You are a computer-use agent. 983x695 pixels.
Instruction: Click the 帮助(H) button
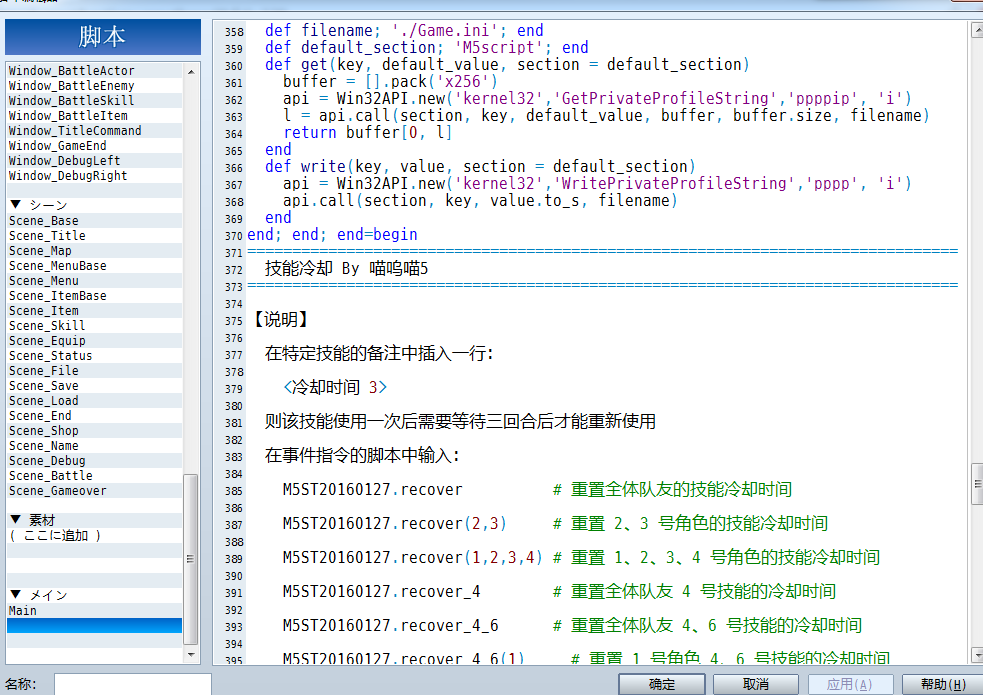[942, 684]
